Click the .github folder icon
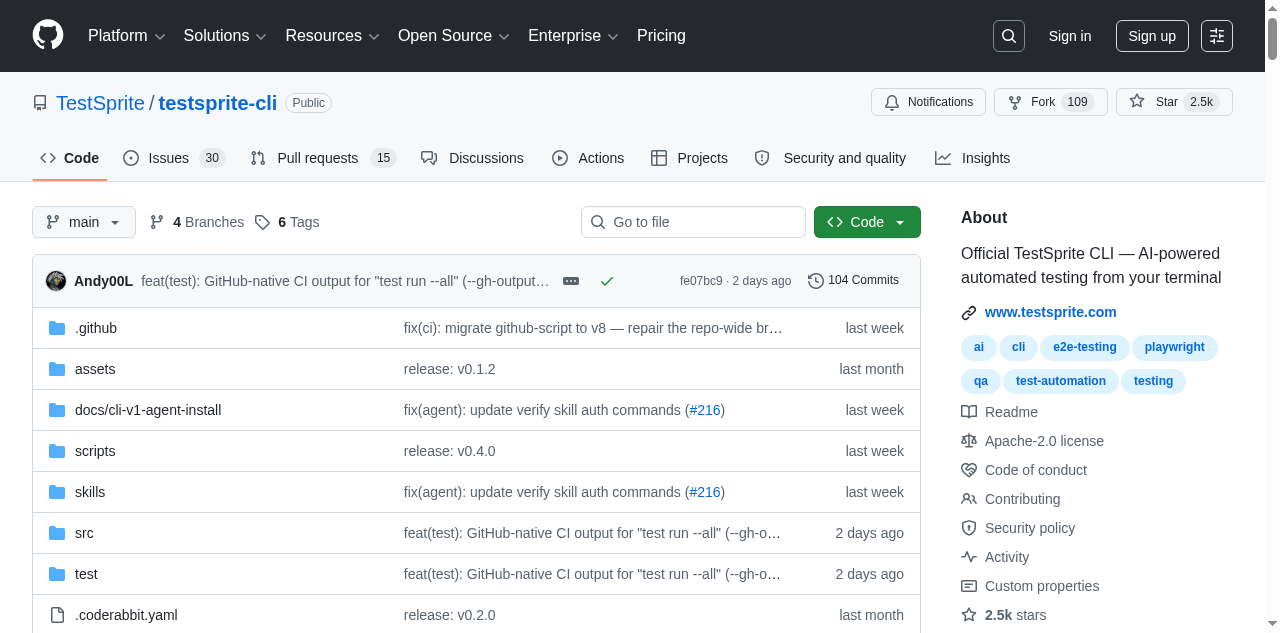The image size is (1280, 633). coord(57,328)
